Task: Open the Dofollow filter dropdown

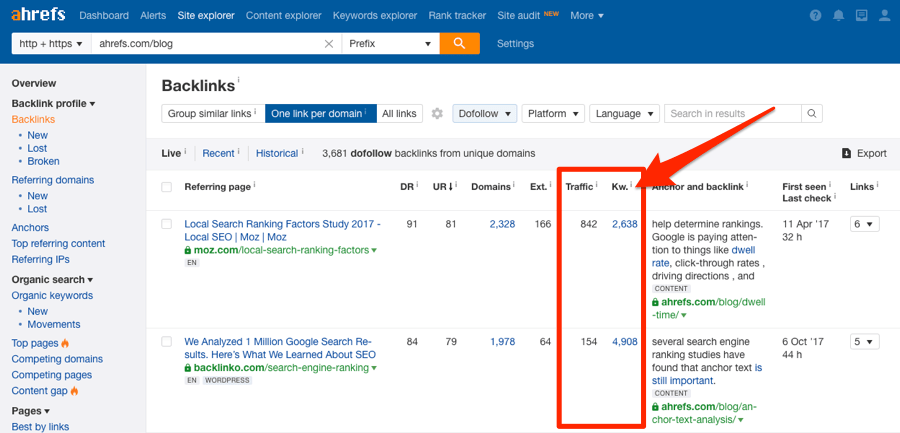Action: (484, 114)
